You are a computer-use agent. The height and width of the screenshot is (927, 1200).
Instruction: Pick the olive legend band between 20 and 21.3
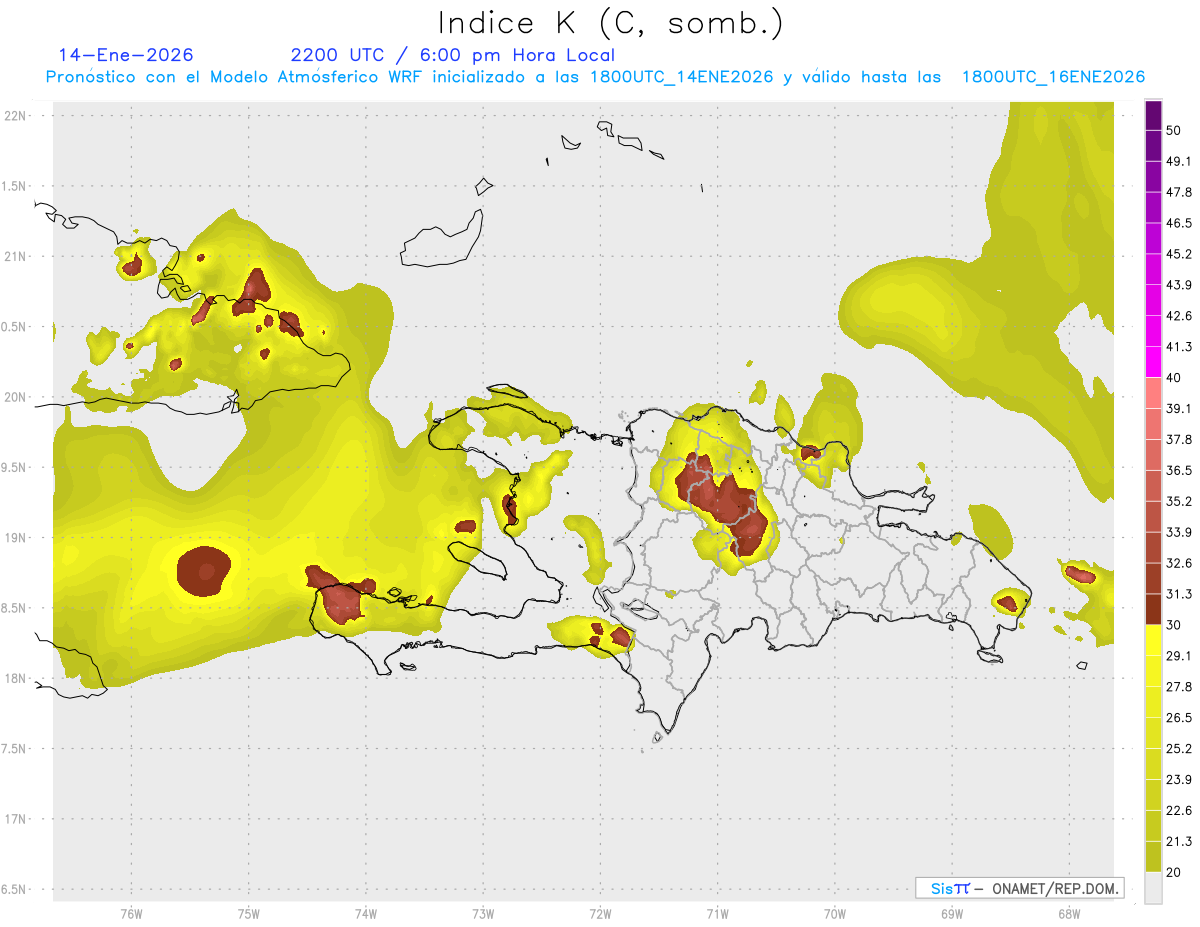tap(1154, 857)
